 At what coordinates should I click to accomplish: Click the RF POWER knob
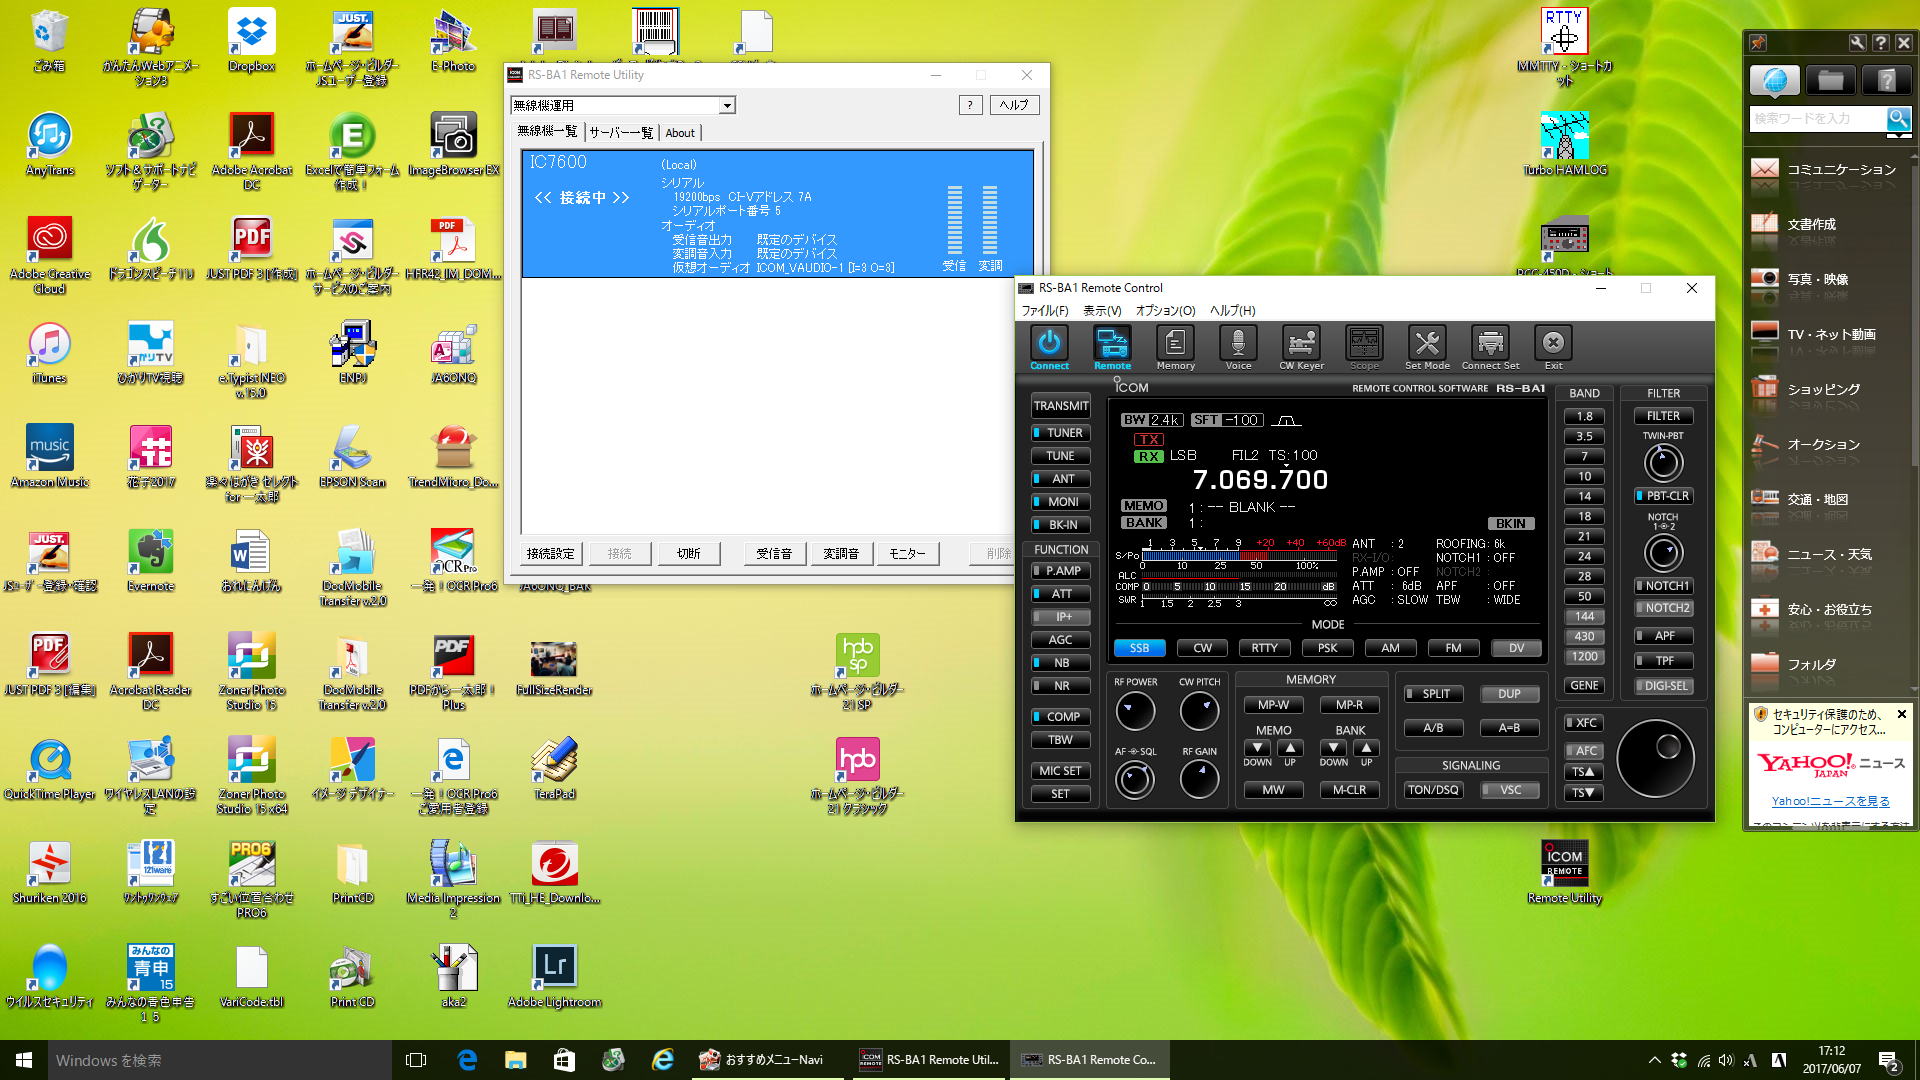[x=1135, y=712]
